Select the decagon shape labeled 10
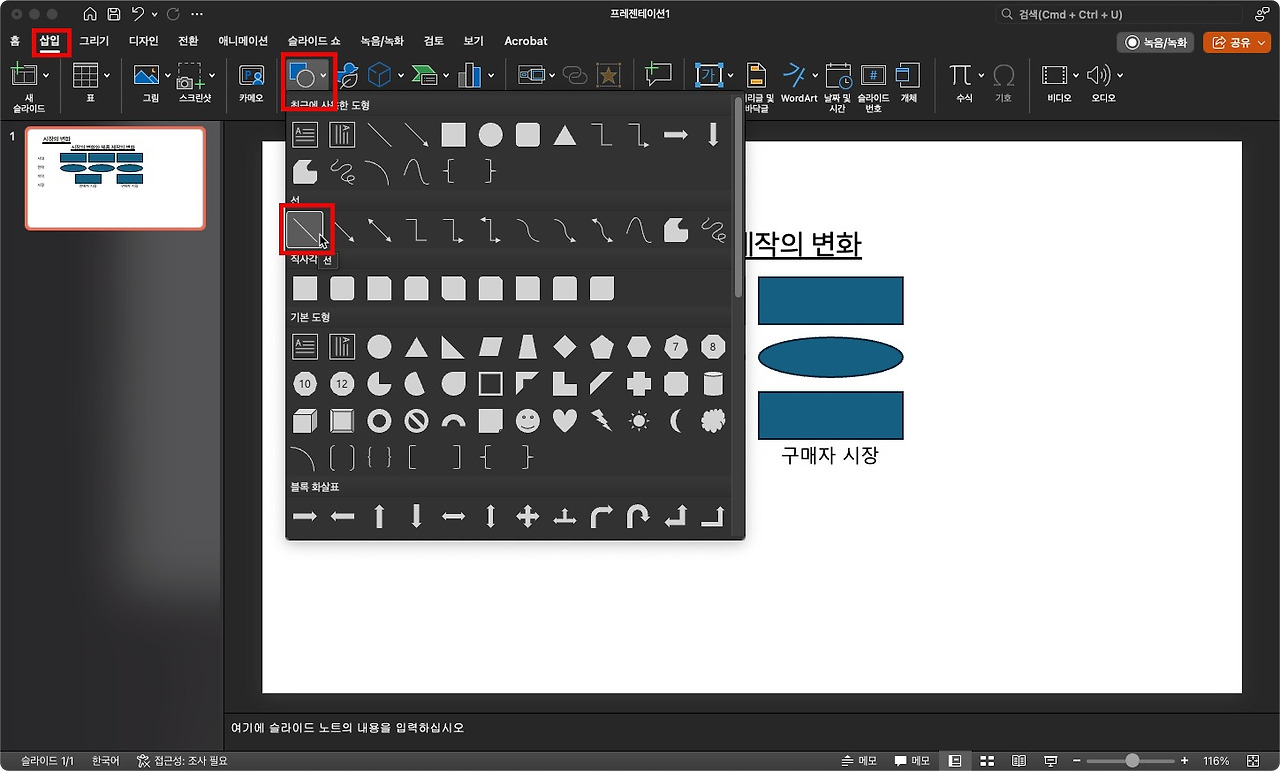 (x=305, y=384)
